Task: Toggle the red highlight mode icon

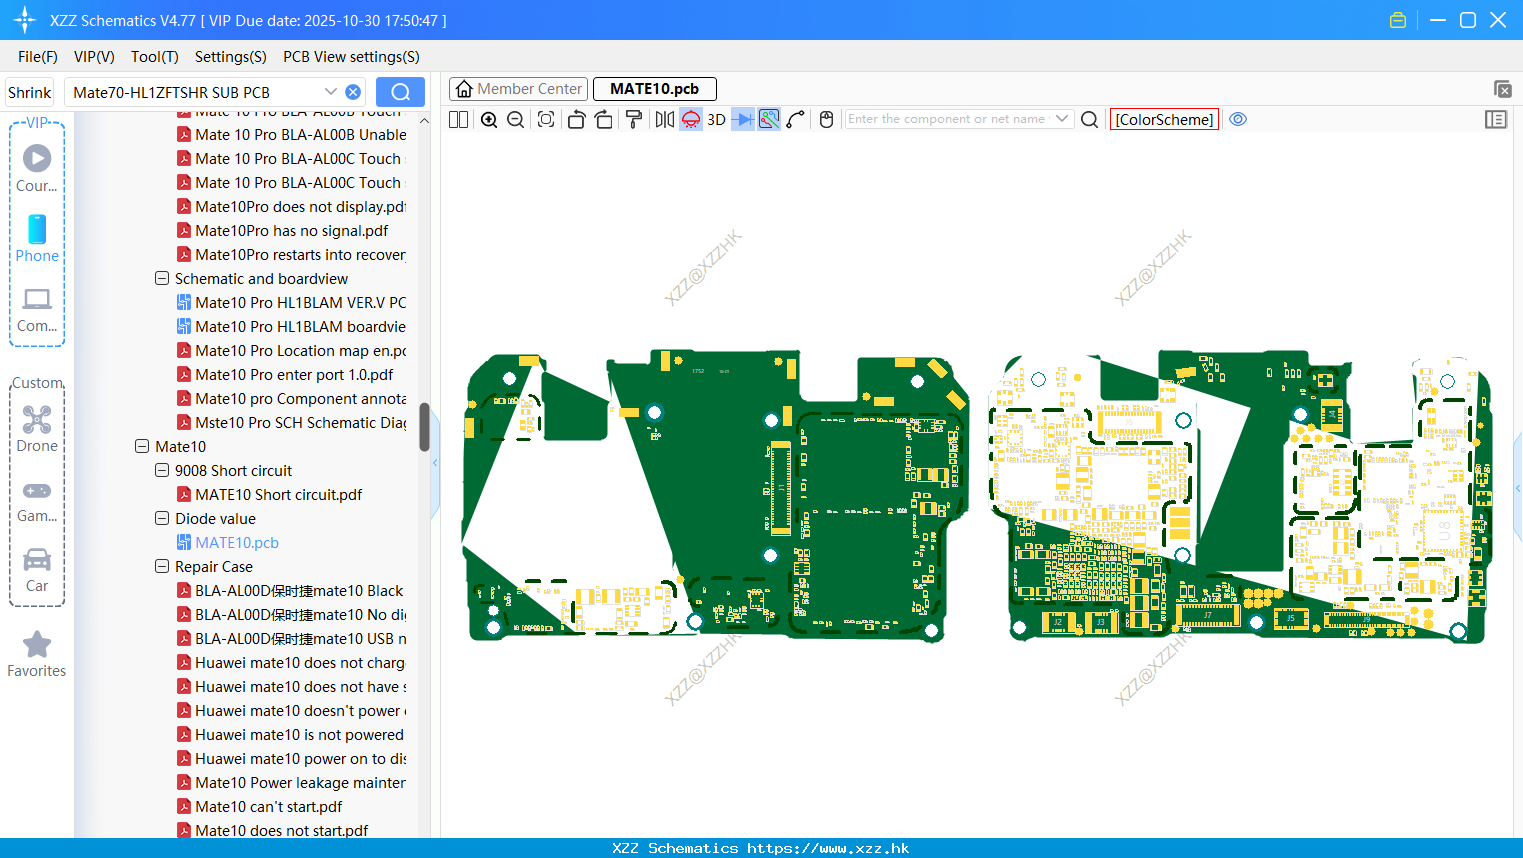Action: tap(691, 119)
